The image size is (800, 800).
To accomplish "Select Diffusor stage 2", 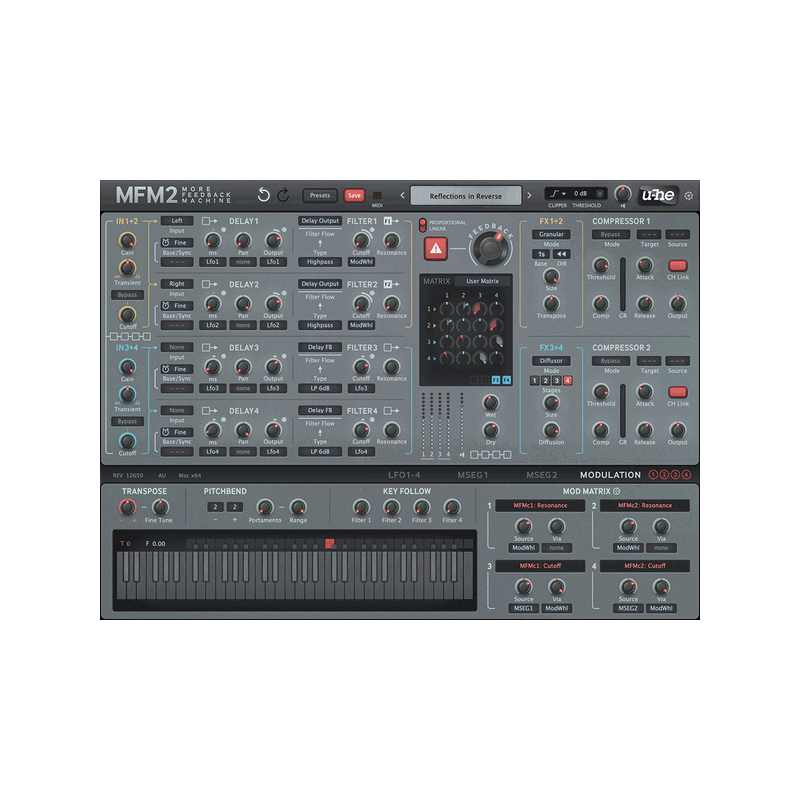I will [545, 381].
